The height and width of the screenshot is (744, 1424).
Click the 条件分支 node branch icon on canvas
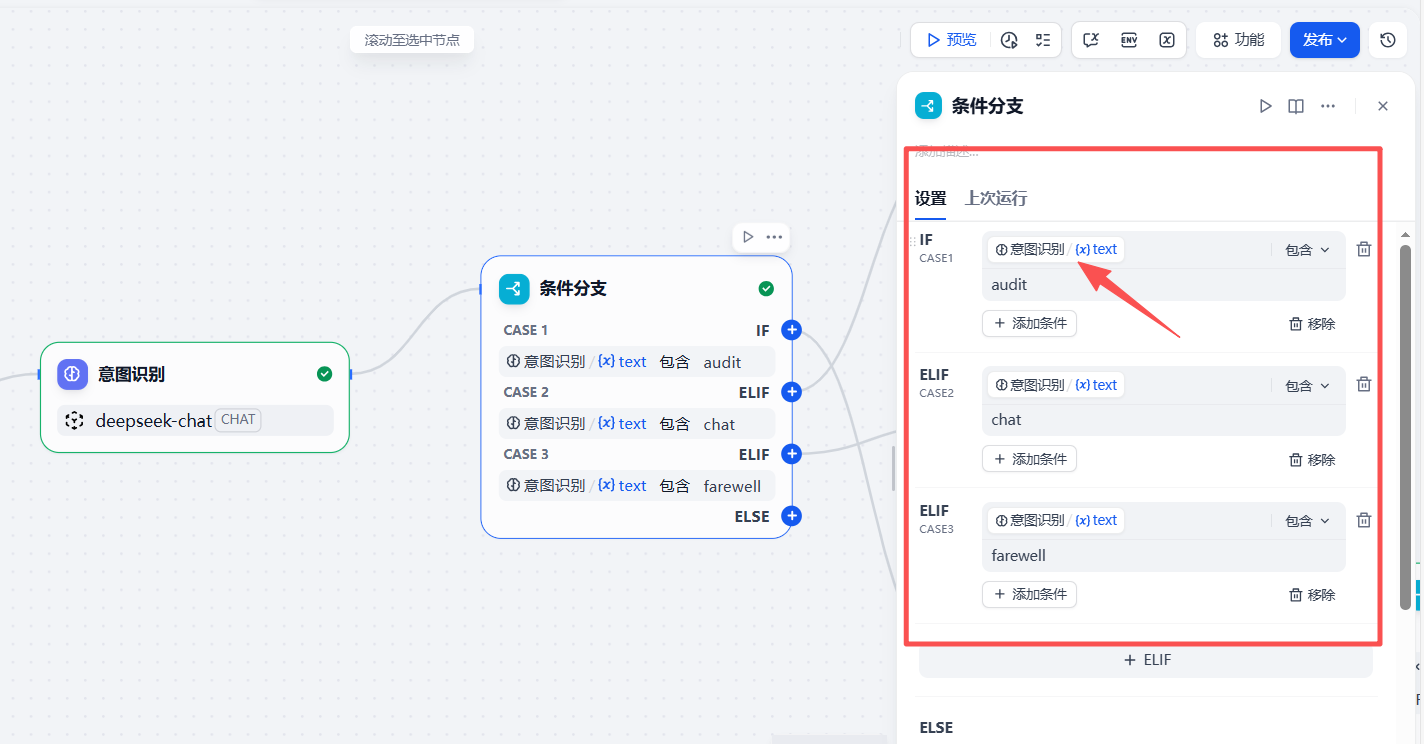[x=514, y=289]
